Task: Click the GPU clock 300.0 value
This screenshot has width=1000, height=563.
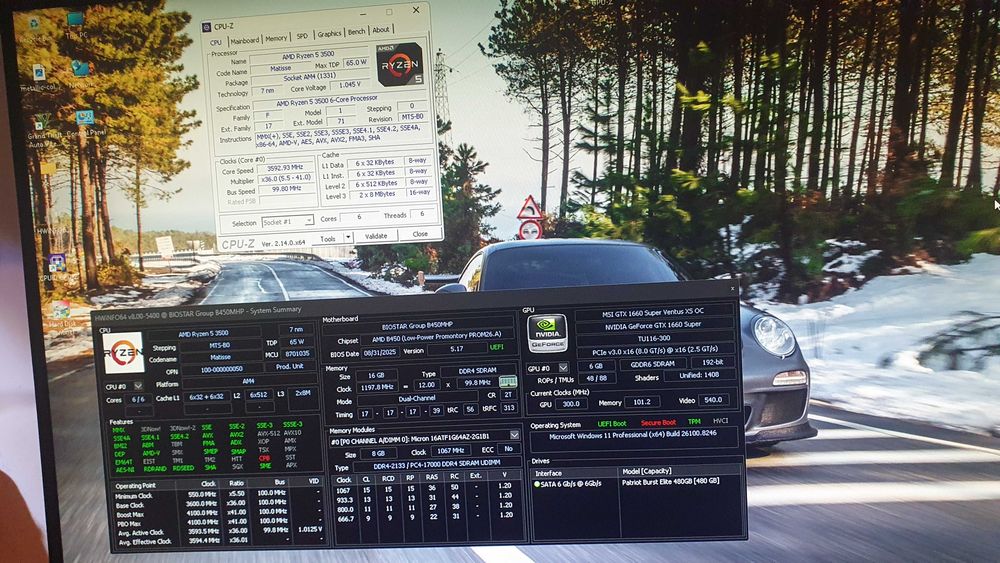Action: pyautogui.click(x=571, y=404)
